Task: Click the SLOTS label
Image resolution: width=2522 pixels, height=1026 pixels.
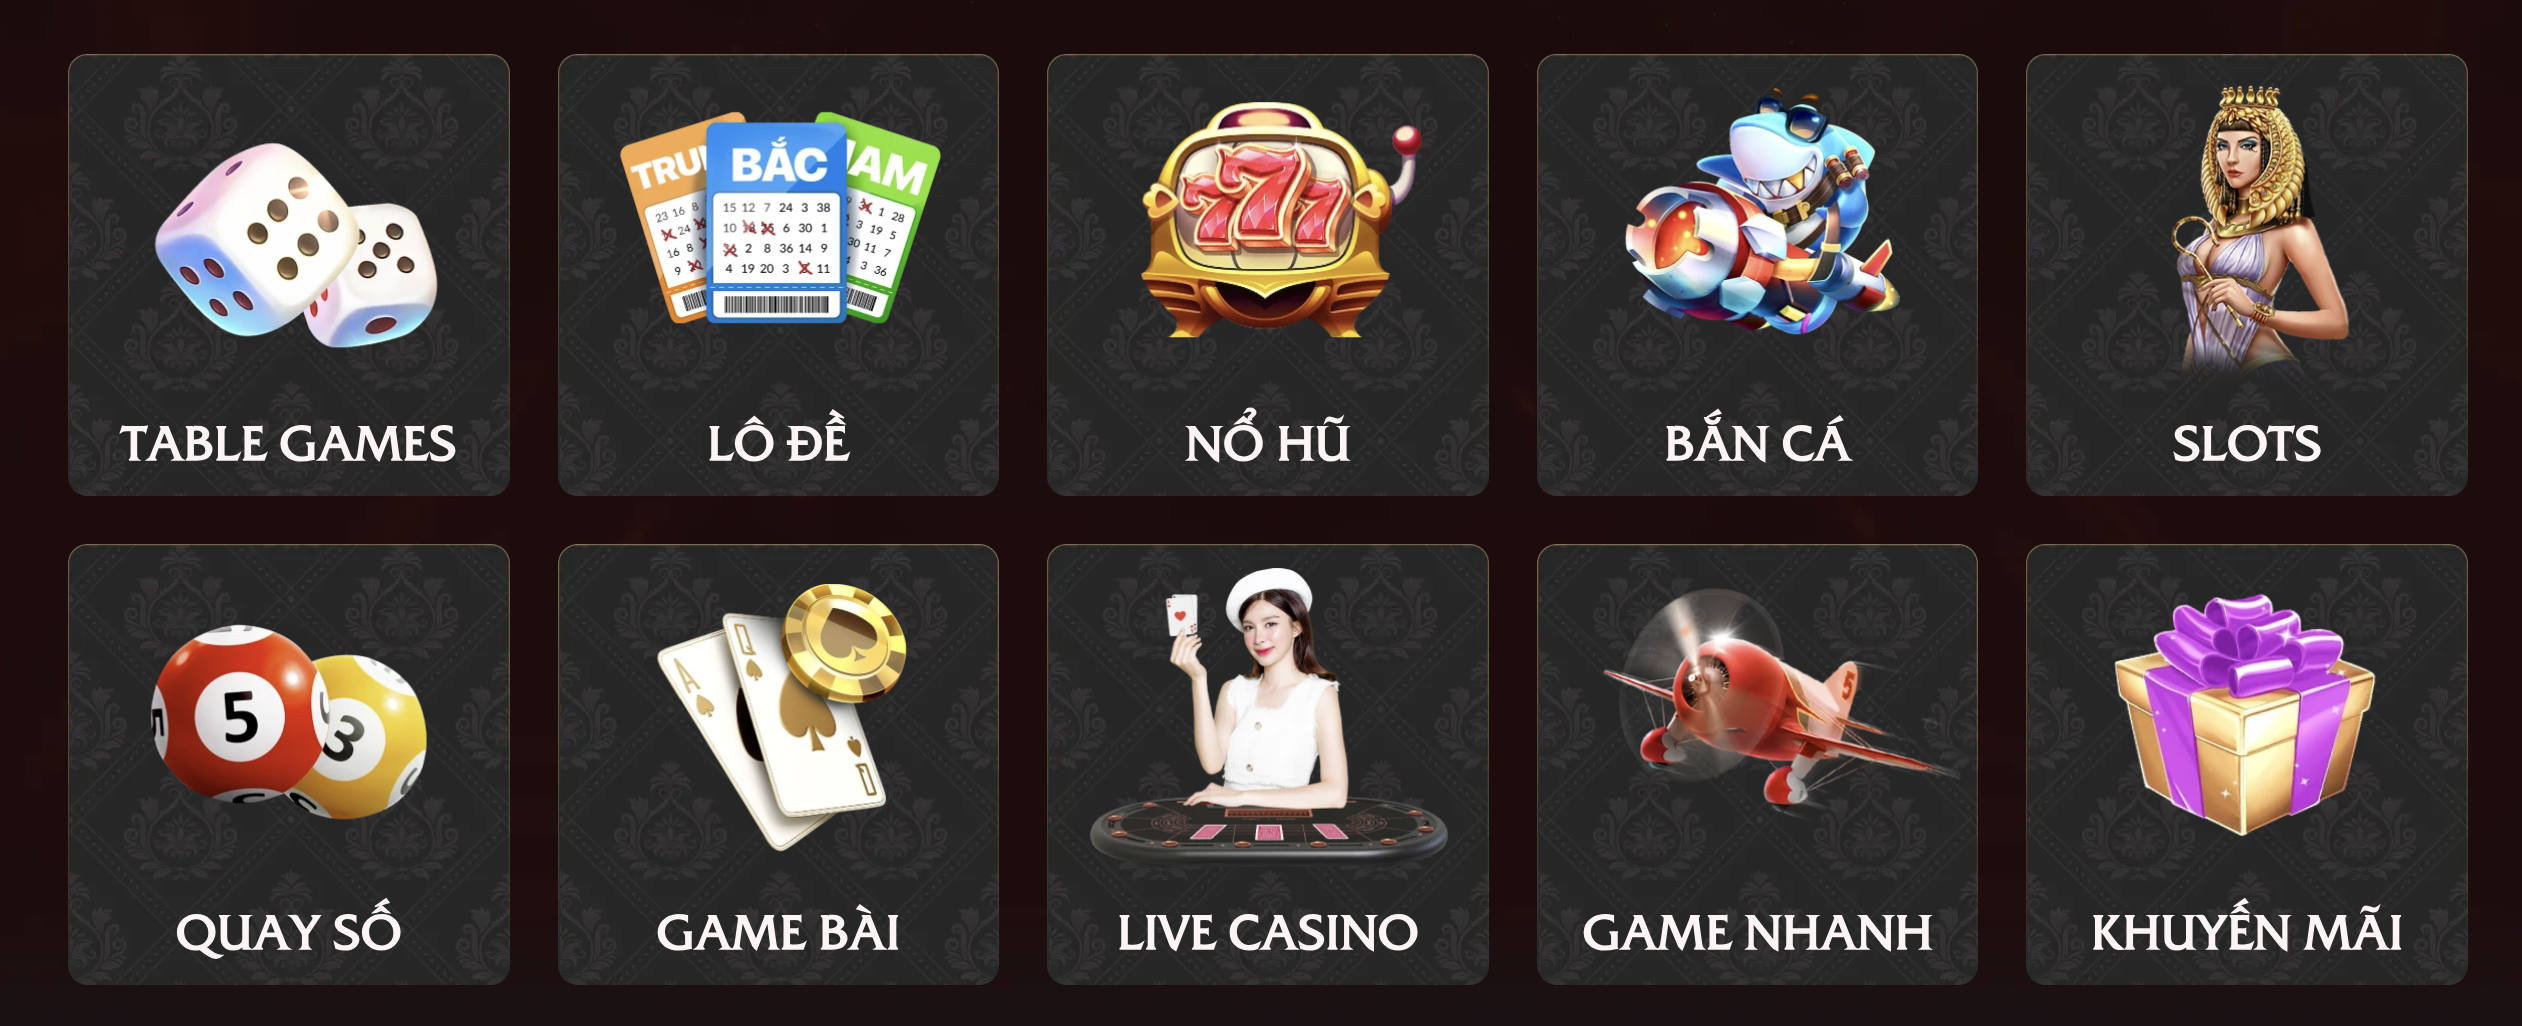Action: (x=2247, y=444)
